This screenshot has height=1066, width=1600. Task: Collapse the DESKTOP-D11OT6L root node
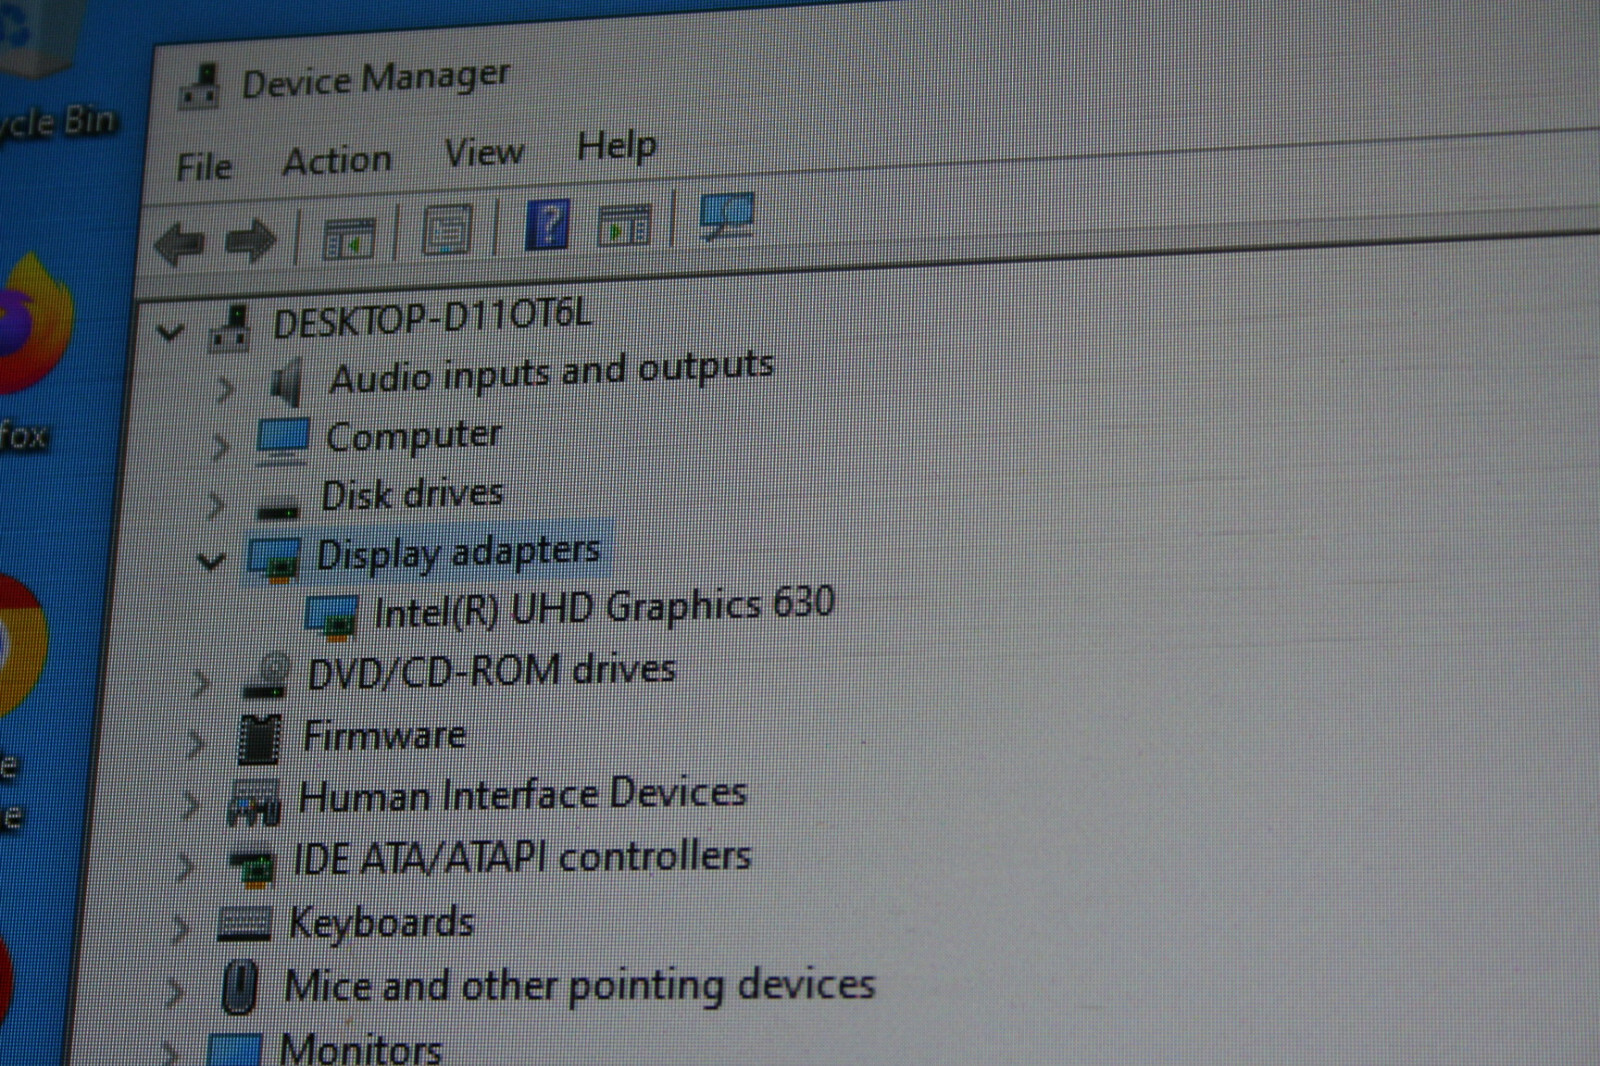point(171,332)
